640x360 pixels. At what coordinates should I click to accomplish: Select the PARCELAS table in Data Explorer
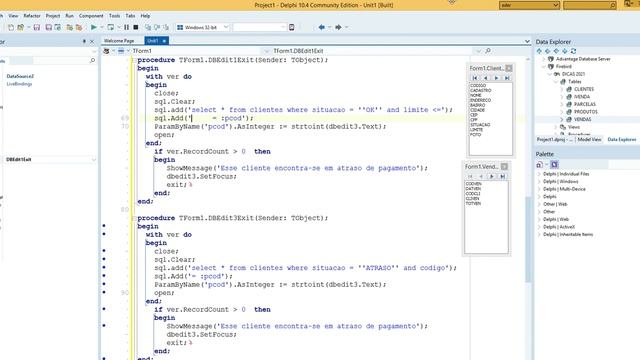click(x=584, y=104)
